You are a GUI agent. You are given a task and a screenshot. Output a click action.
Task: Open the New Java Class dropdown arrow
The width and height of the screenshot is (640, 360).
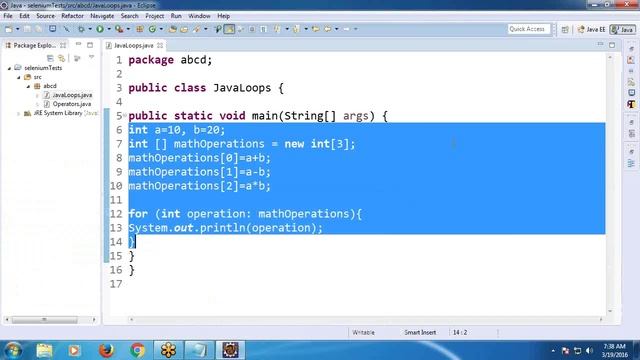161,29
